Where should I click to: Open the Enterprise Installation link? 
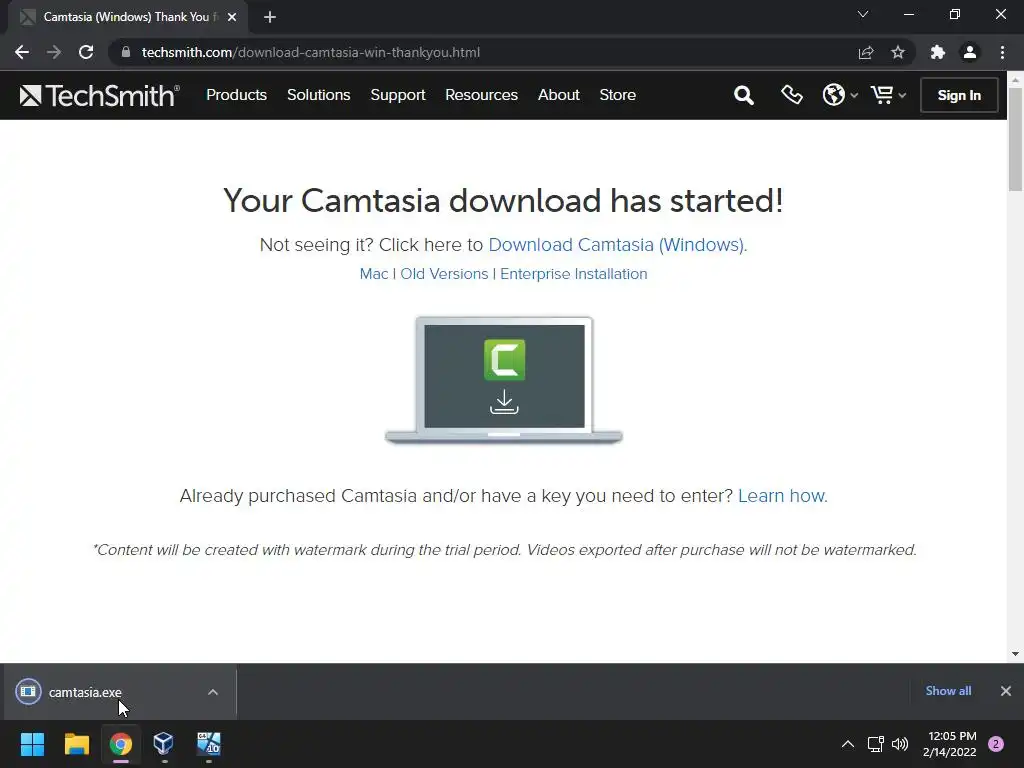[573, 274]
